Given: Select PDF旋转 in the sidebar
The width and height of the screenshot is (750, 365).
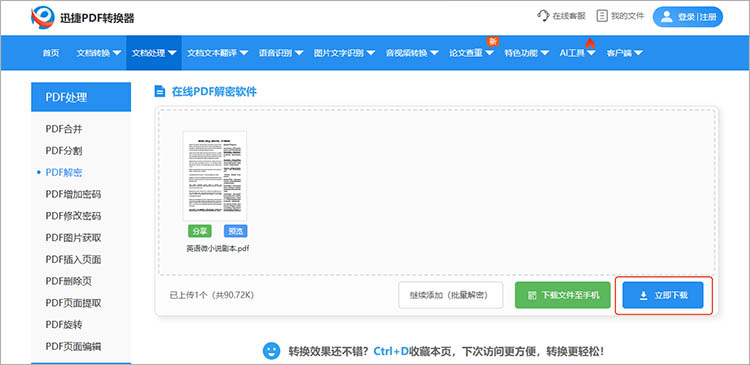Looking at the screenshot, I should pyautogui.click(x=64, y=325).
